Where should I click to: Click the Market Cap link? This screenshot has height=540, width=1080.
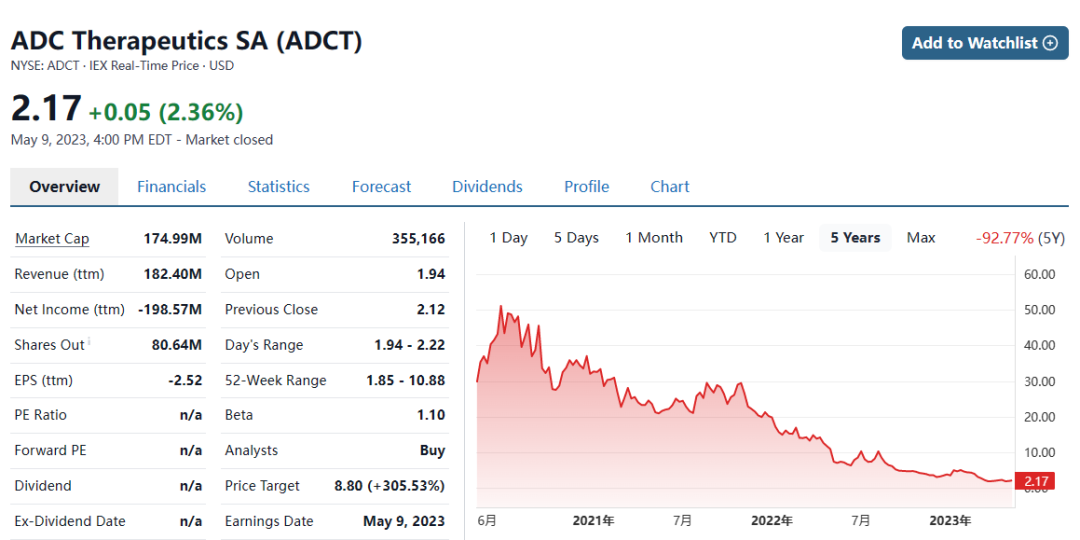(52, 239)
